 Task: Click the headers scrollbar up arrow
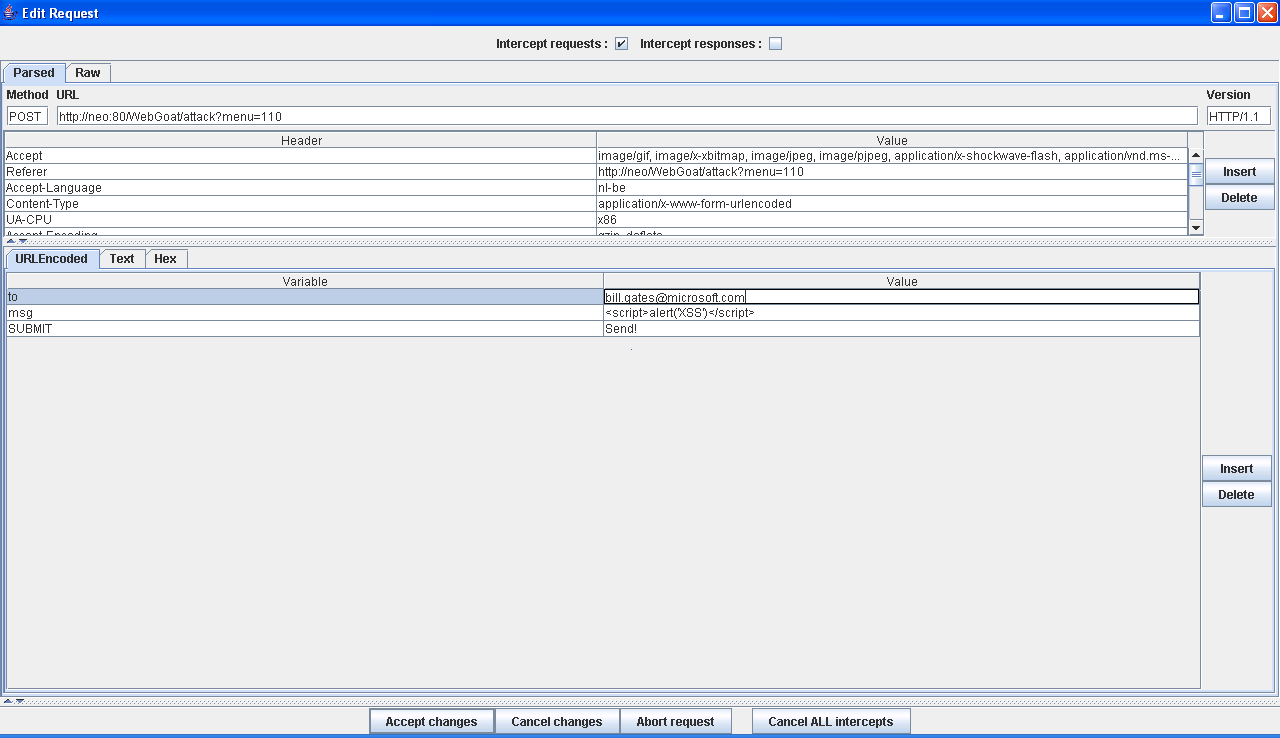pos(1196,155)
